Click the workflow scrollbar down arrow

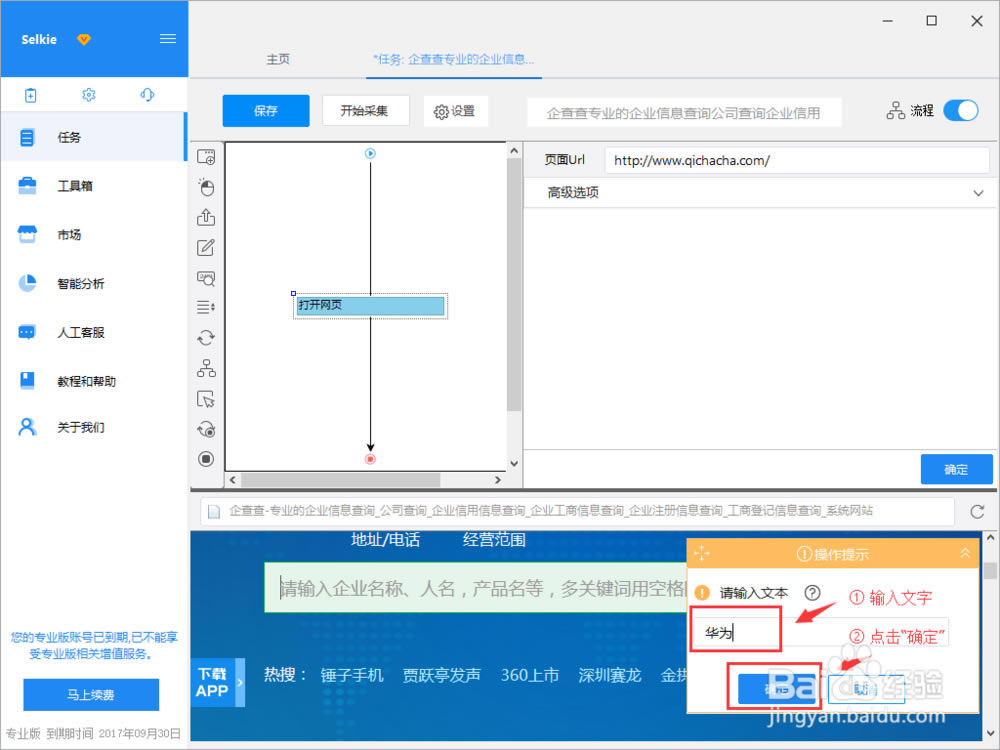[514, 464]
